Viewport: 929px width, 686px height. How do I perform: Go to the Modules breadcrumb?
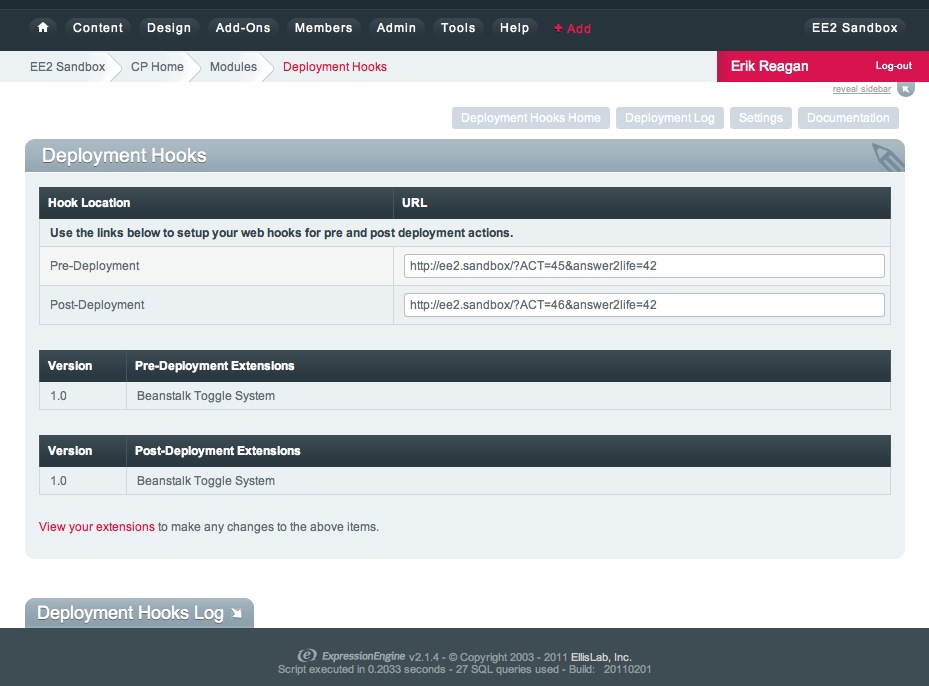tap(233, 67)
